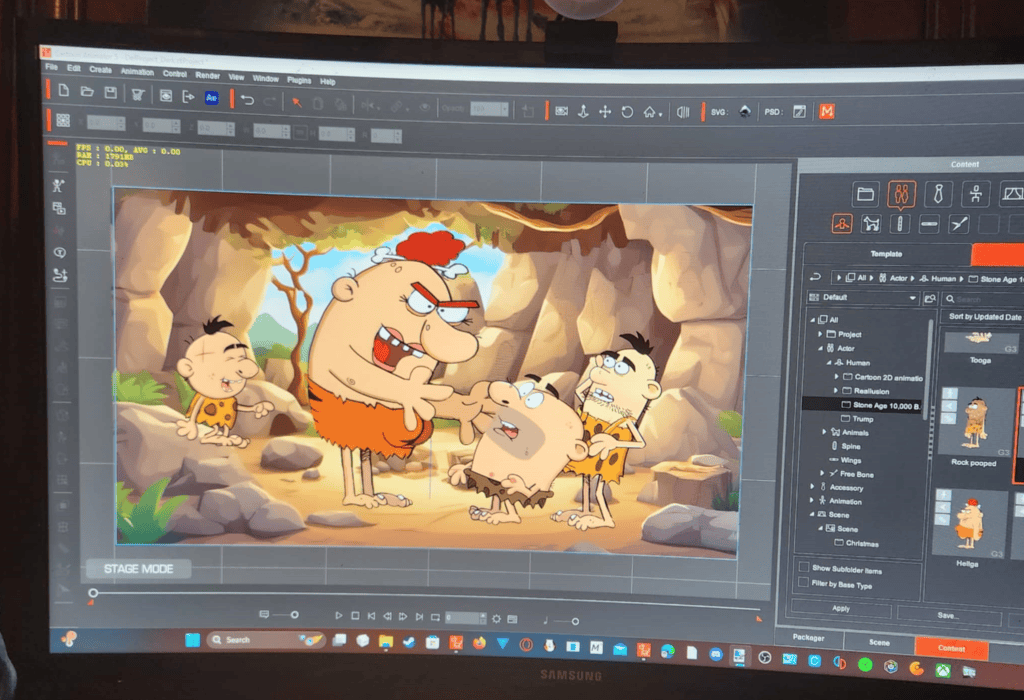This screenshot has width=1024, height=700.
Task: Open timeline settings gear icon
Action: tap(496, 618)
